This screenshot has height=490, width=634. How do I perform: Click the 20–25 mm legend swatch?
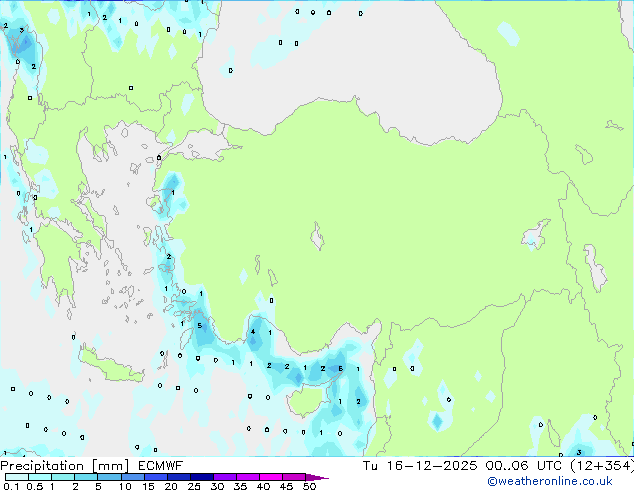click(178, 477)
